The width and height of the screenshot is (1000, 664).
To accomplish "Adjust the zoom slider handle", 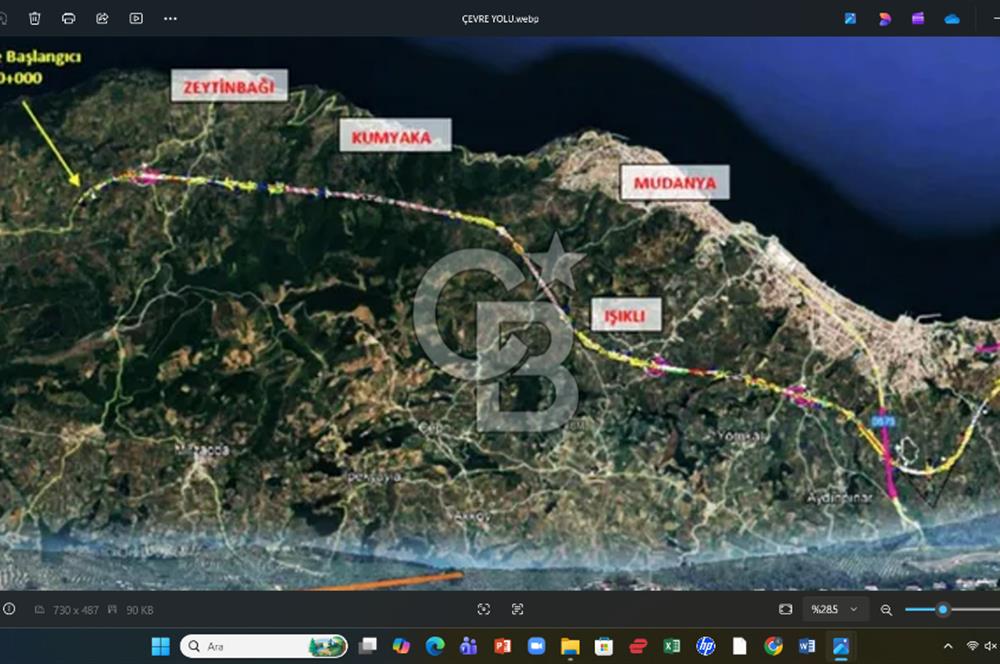I will (943, 610).
